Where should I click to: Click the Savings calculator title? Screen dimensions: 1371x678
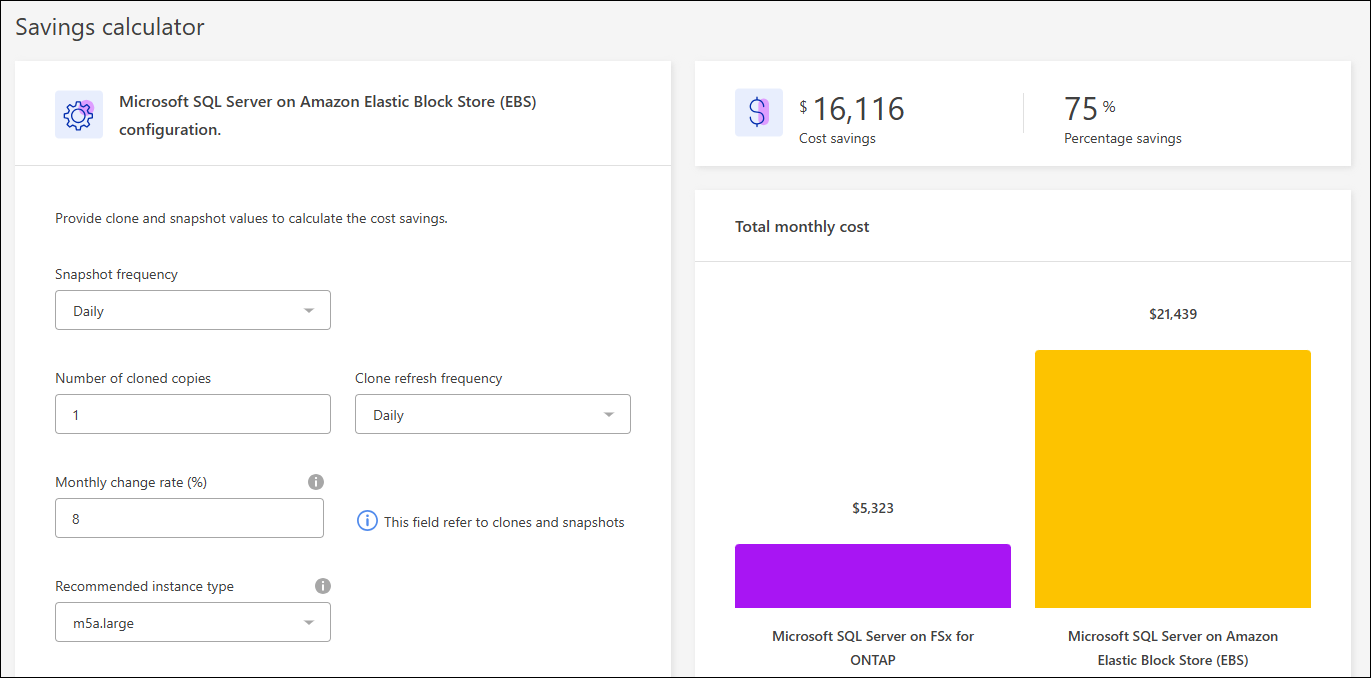[110, 27]
